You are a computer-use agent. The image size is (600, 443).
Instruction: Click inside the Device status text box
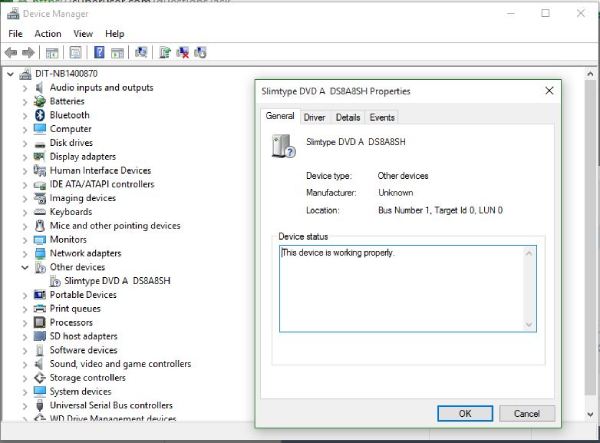[401, 289]
